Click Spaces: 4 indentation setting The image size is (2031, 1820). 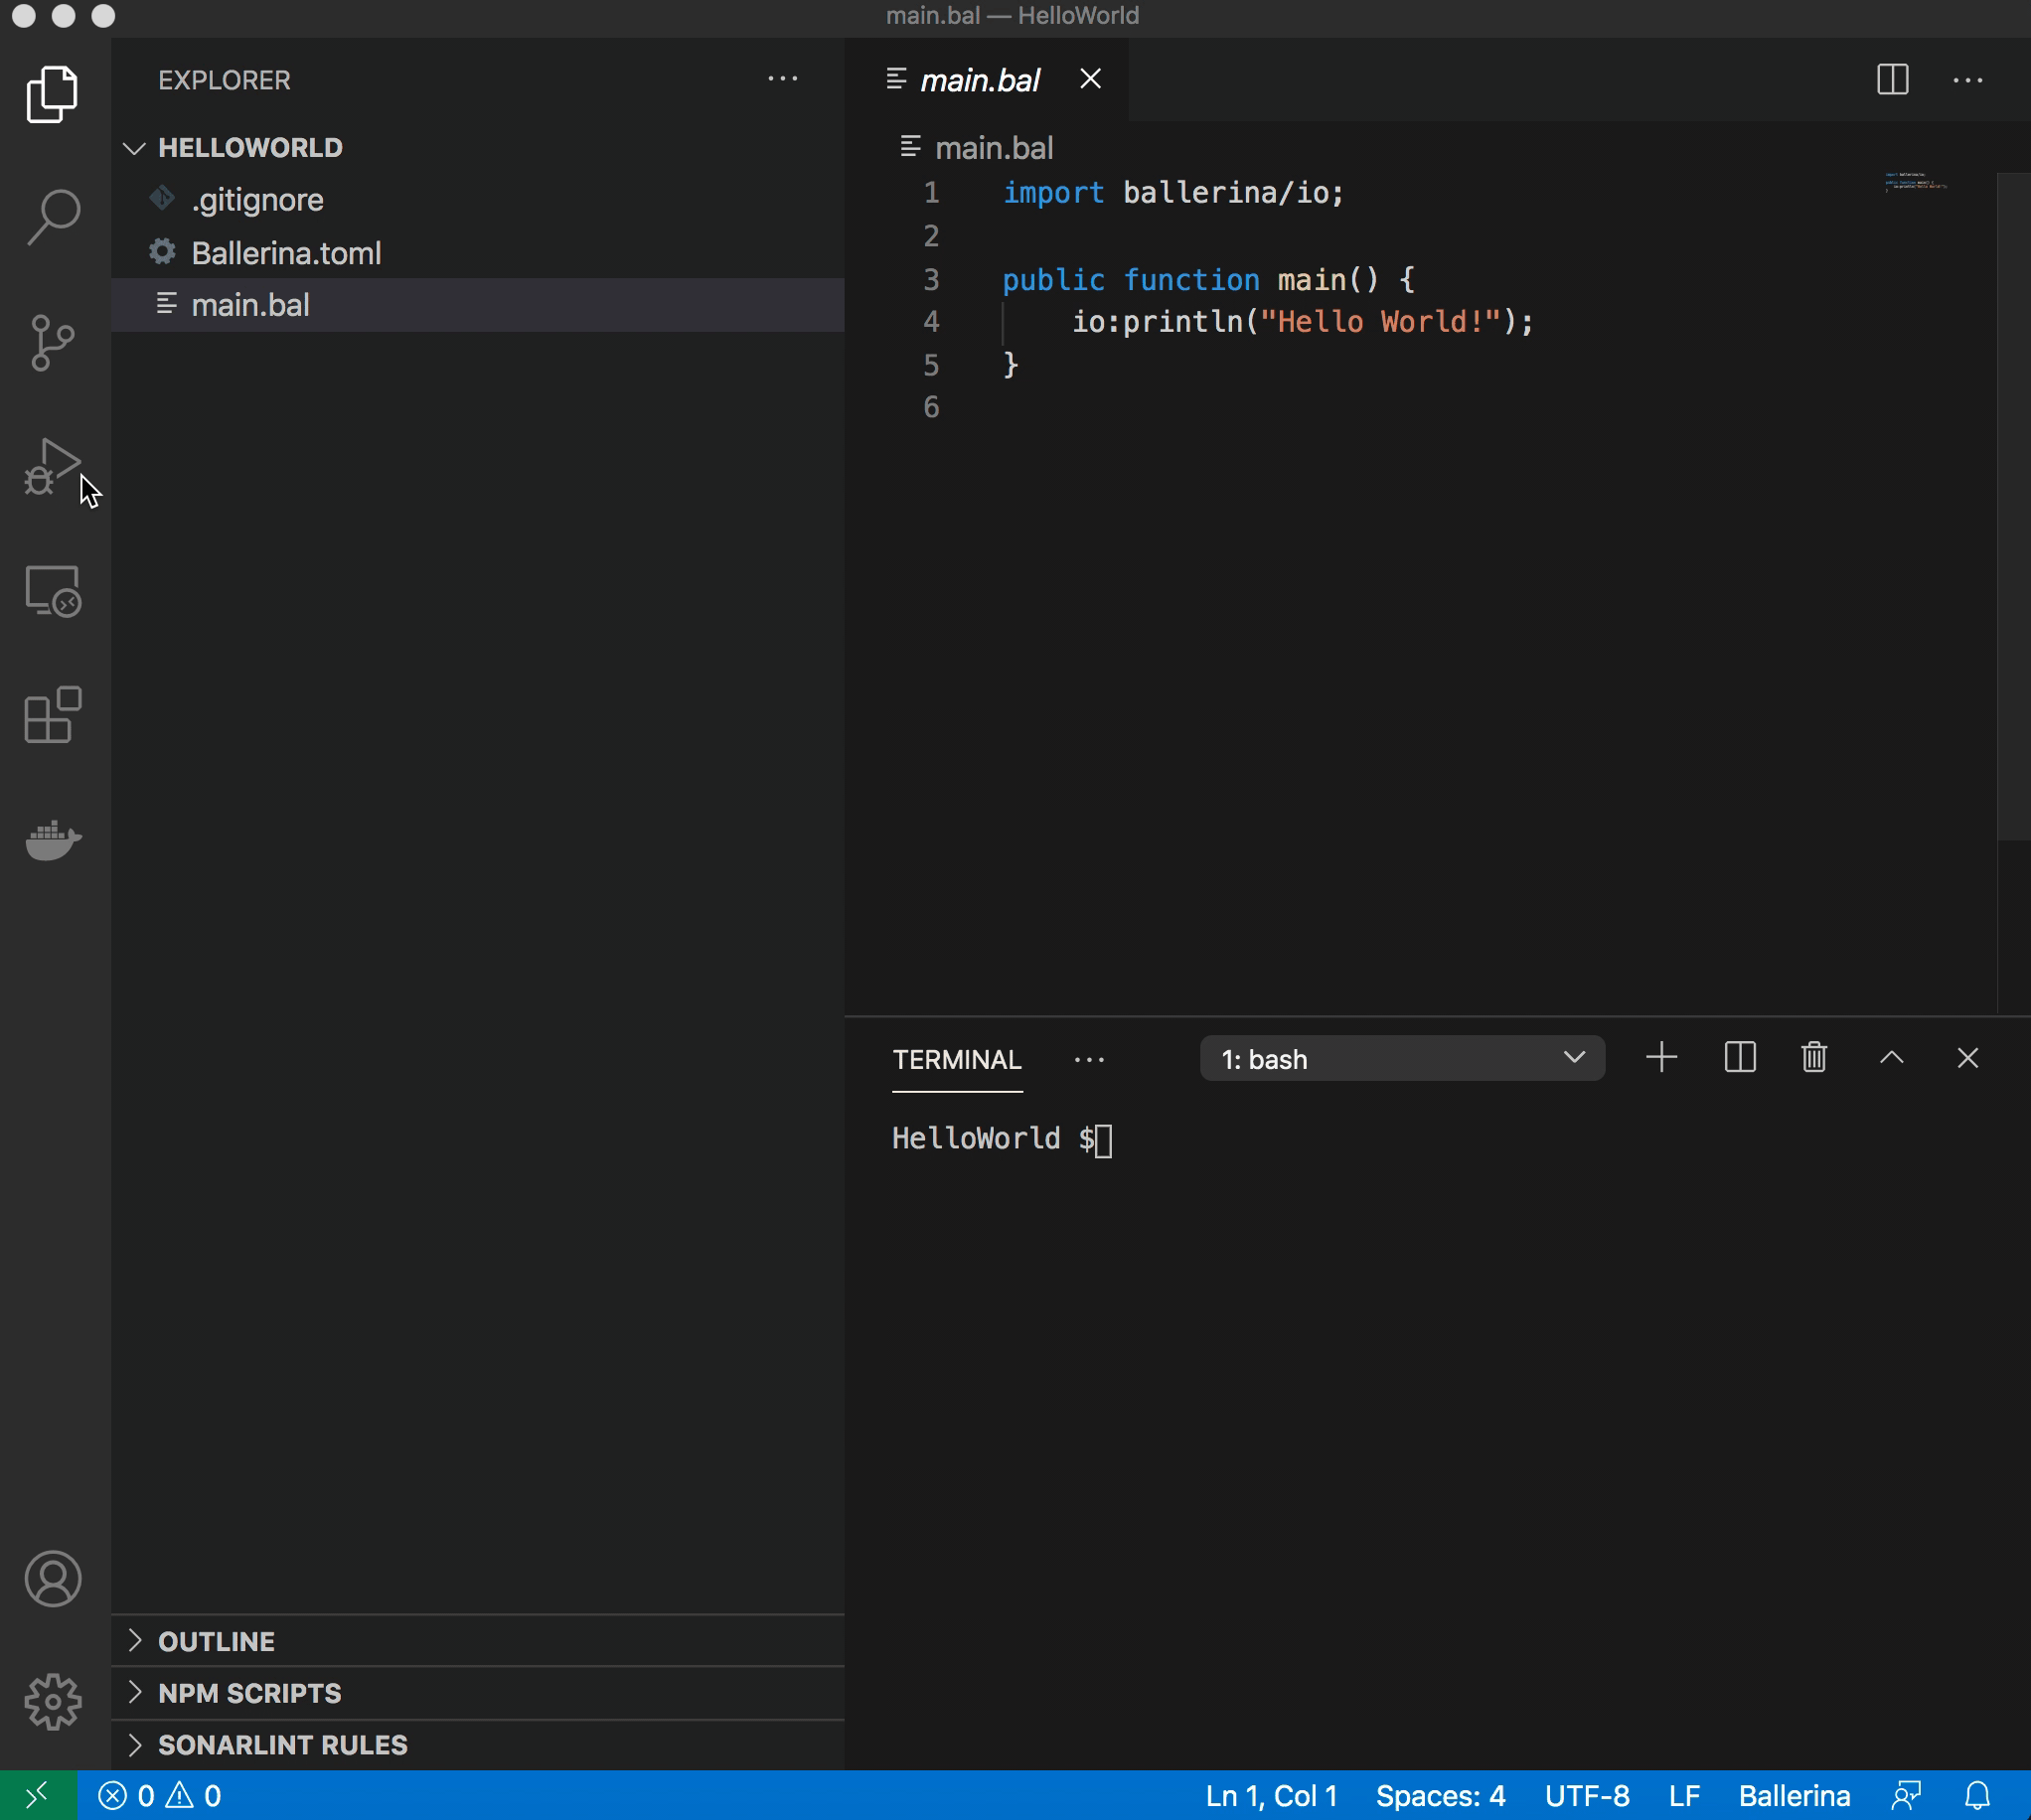1440,1796
